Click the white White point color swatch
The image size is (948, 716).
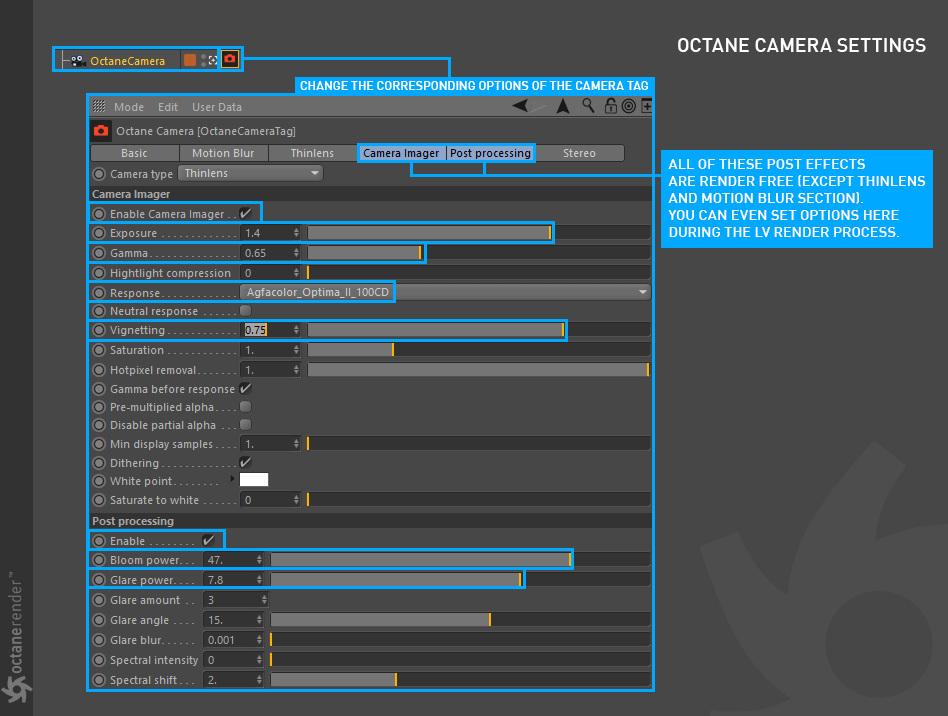click(x=254, y=480)
